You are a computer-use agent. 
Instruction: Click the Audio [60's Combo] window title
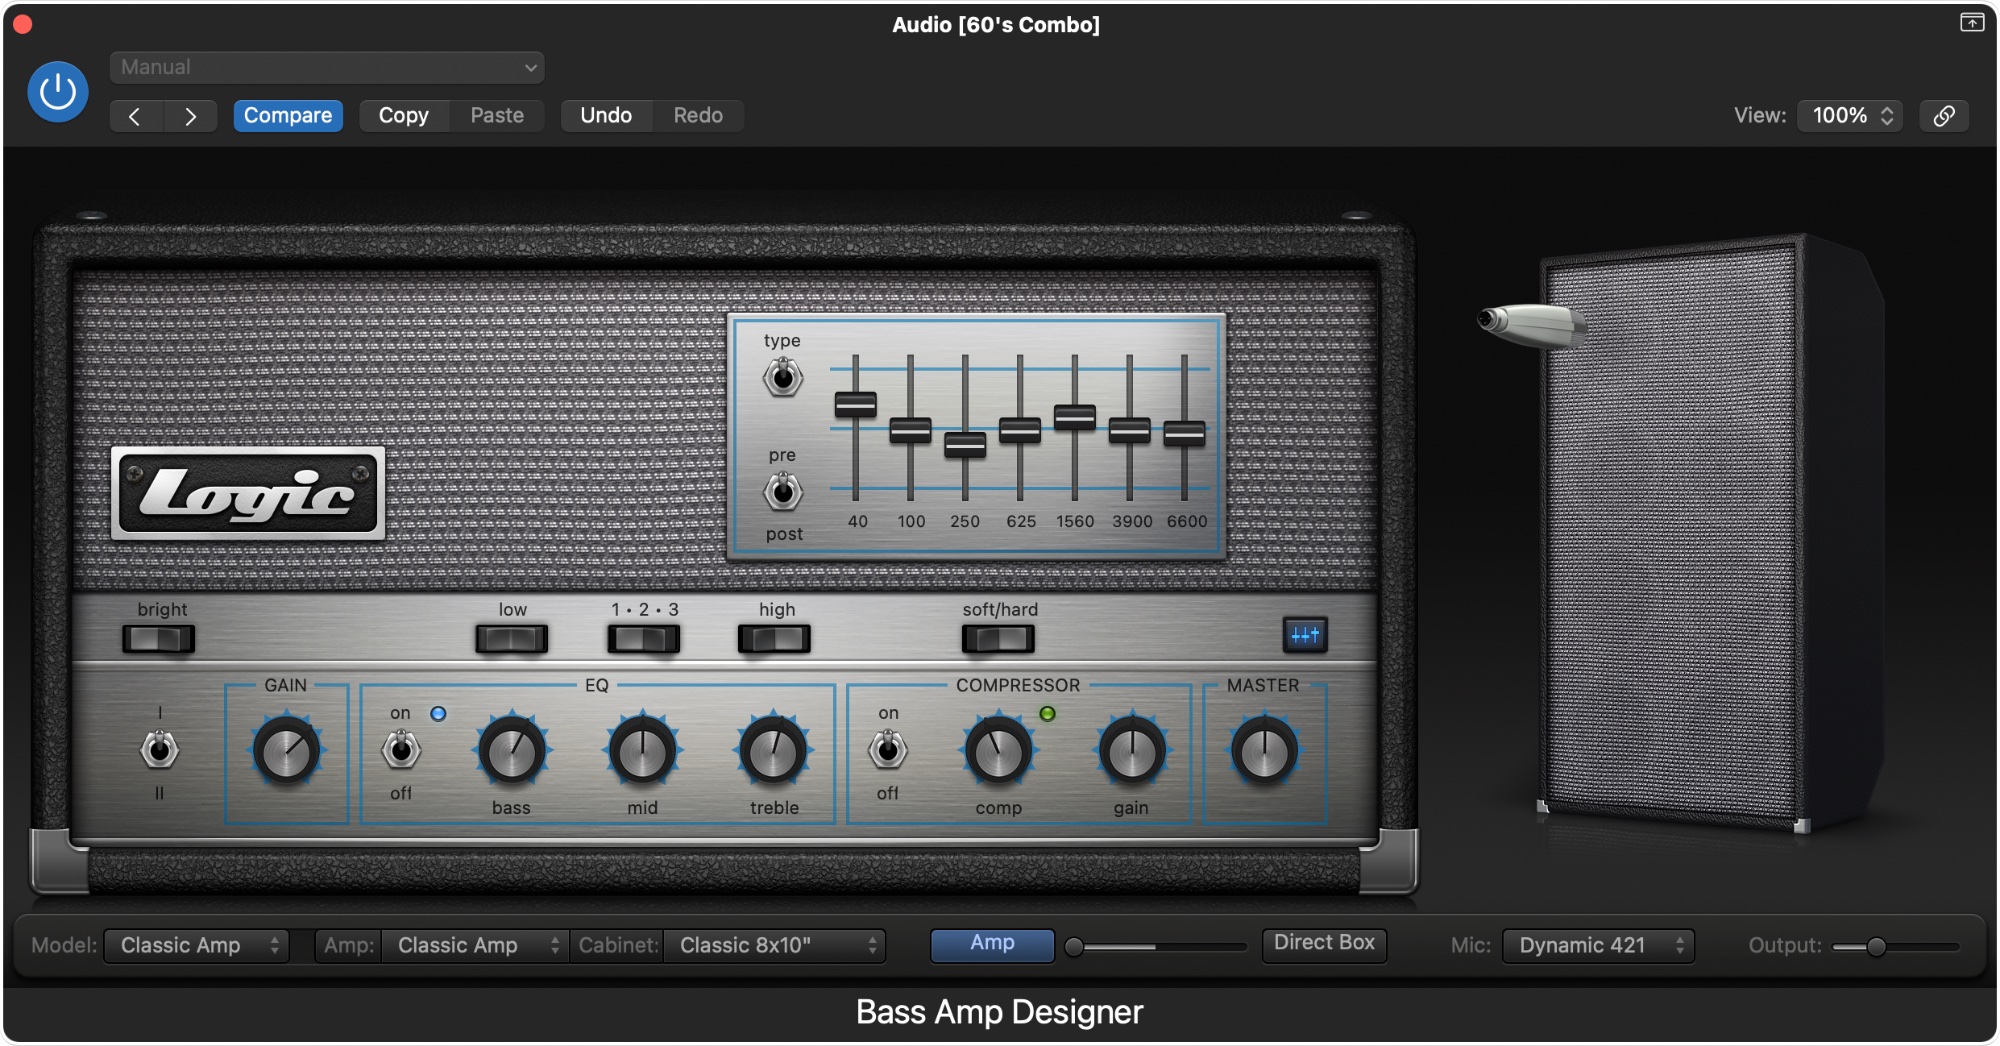[x=996, y=25]
